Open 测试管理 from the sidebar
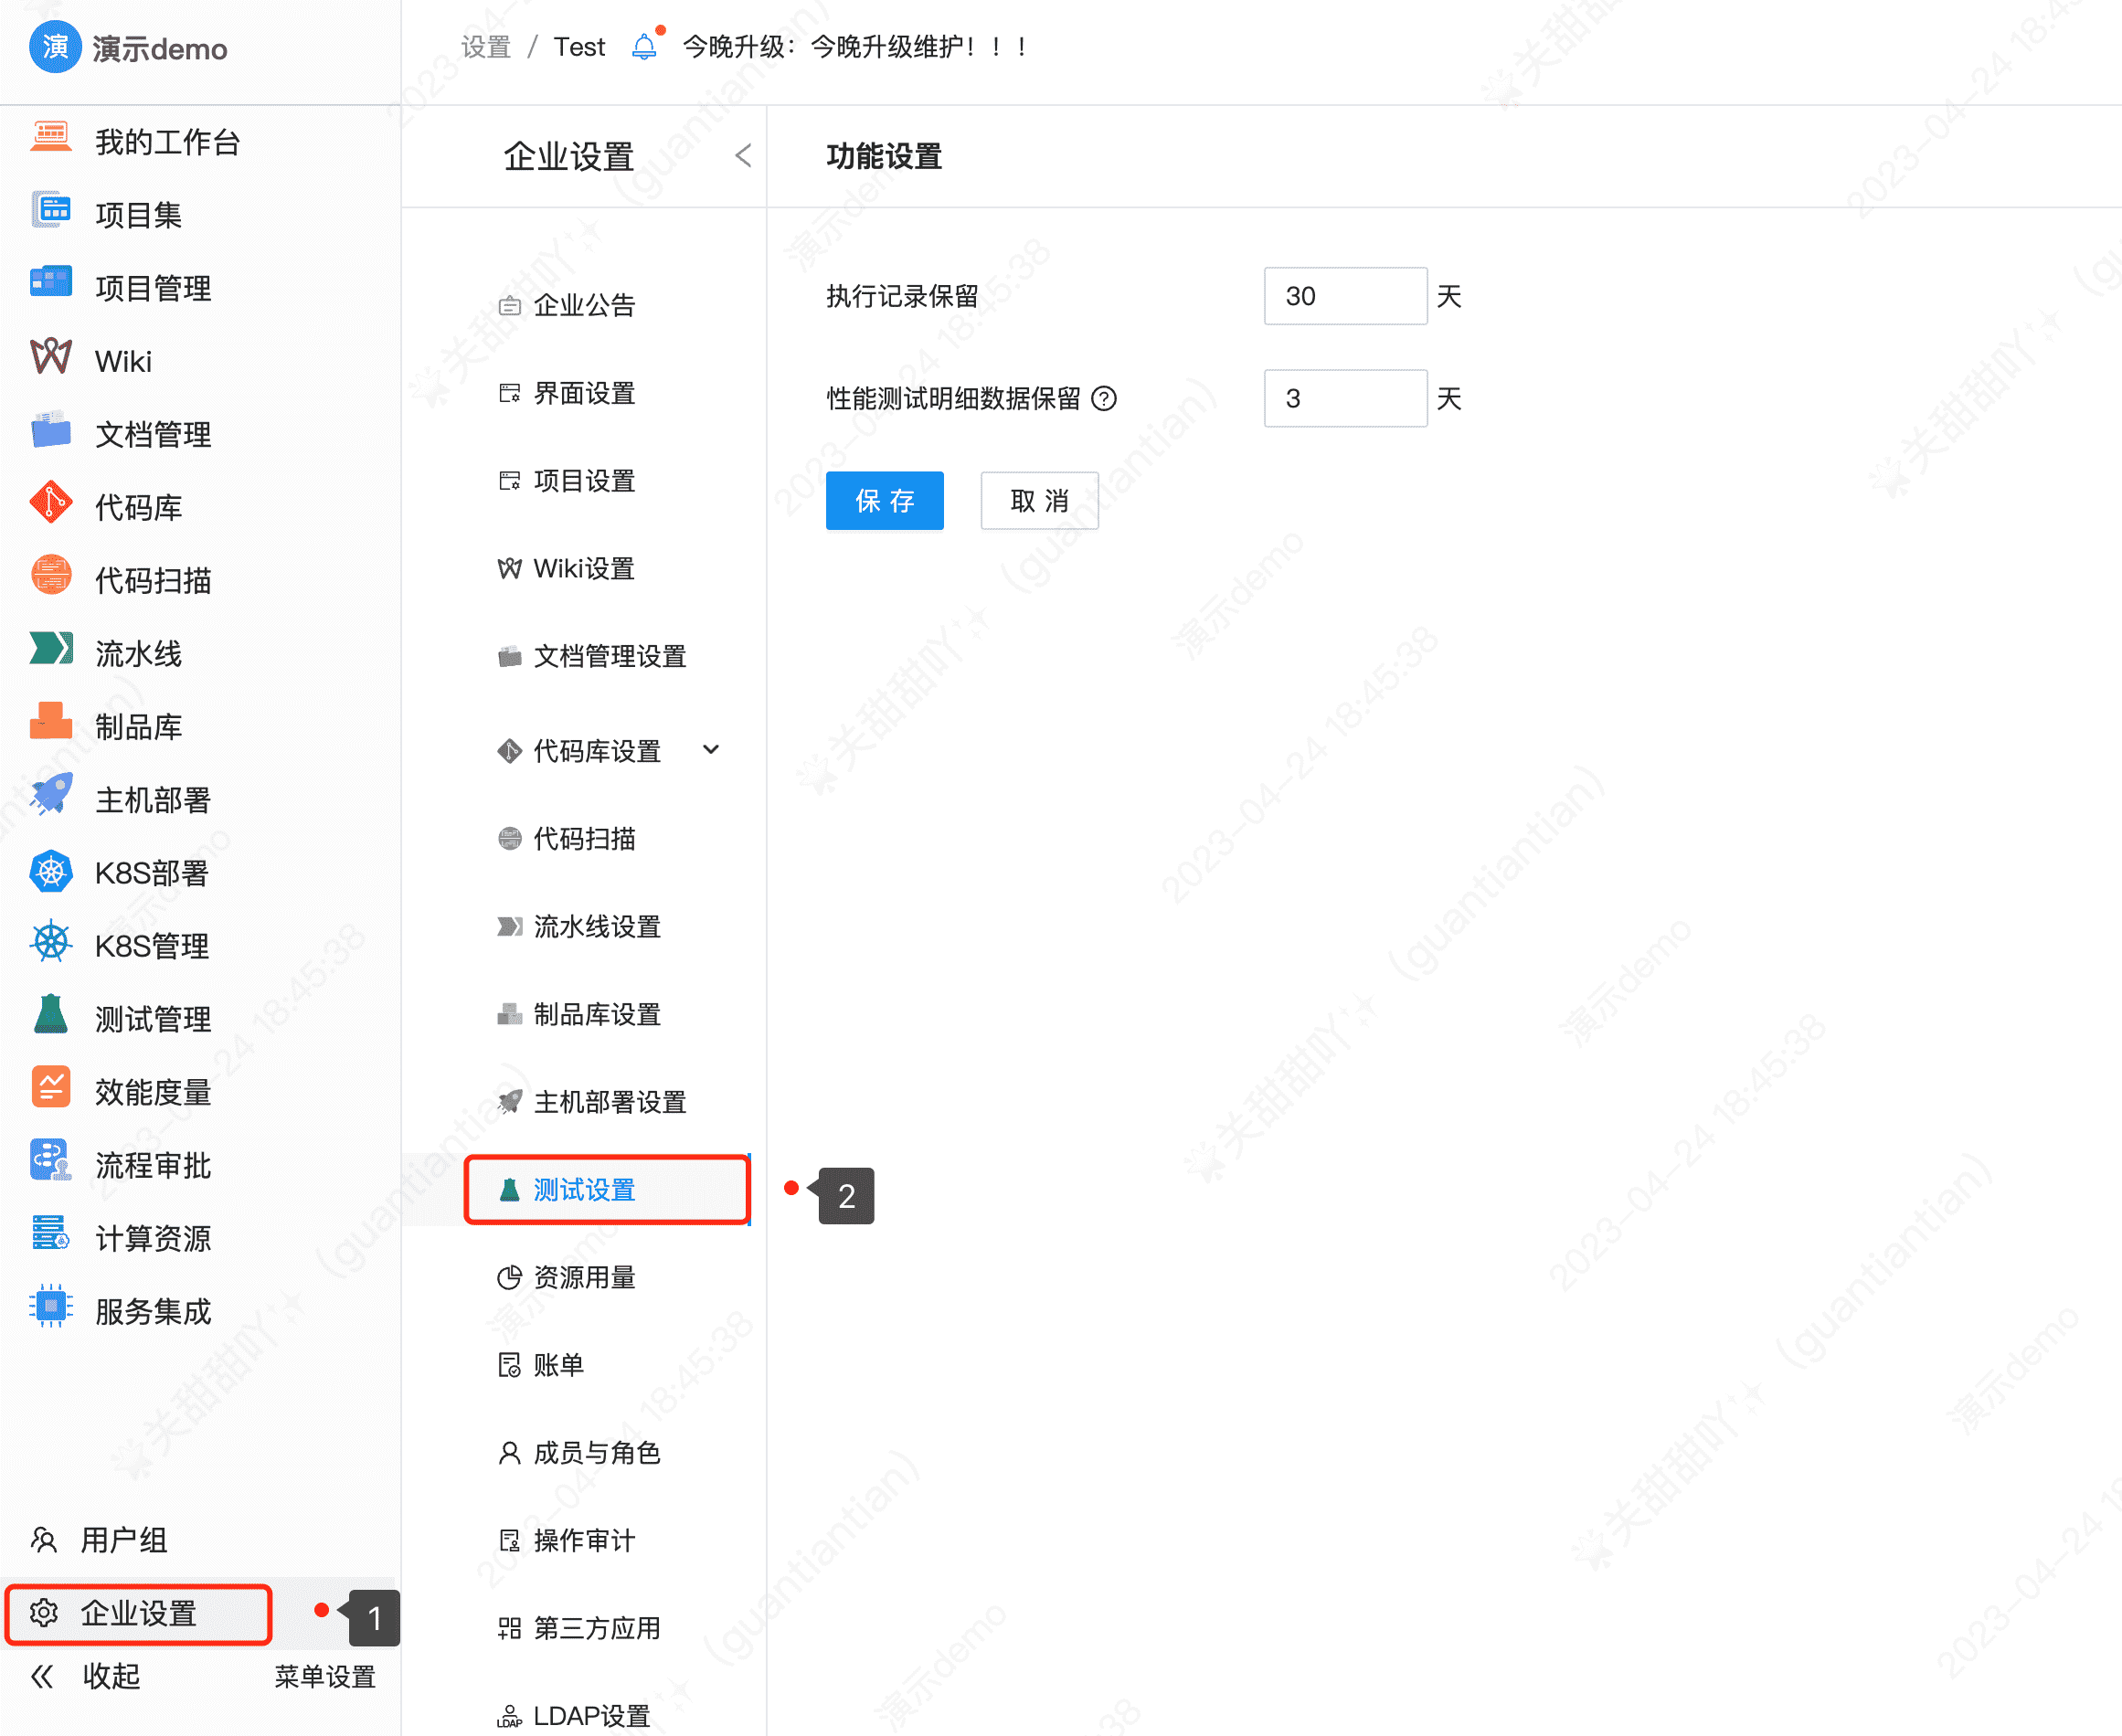Screen dimensions: 2122x1736 coord(152,1019)
